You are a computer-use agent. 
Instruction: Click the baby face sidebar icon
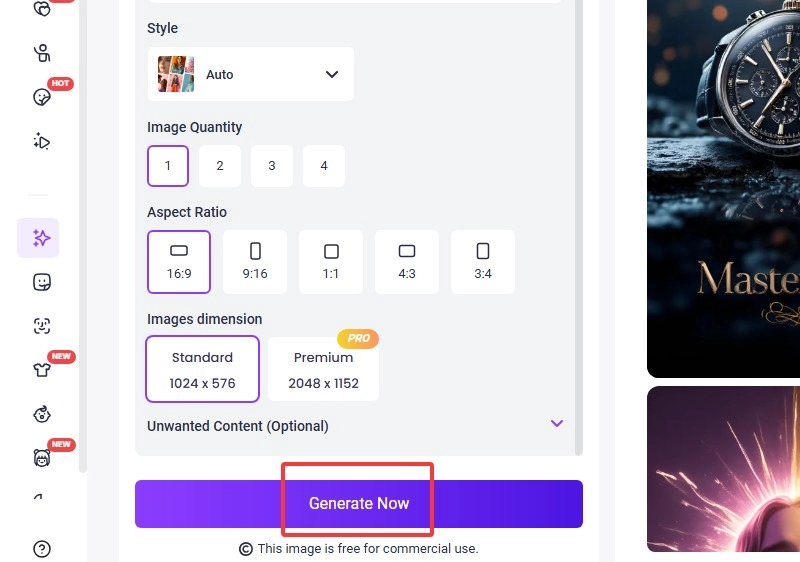click(41, 414)
